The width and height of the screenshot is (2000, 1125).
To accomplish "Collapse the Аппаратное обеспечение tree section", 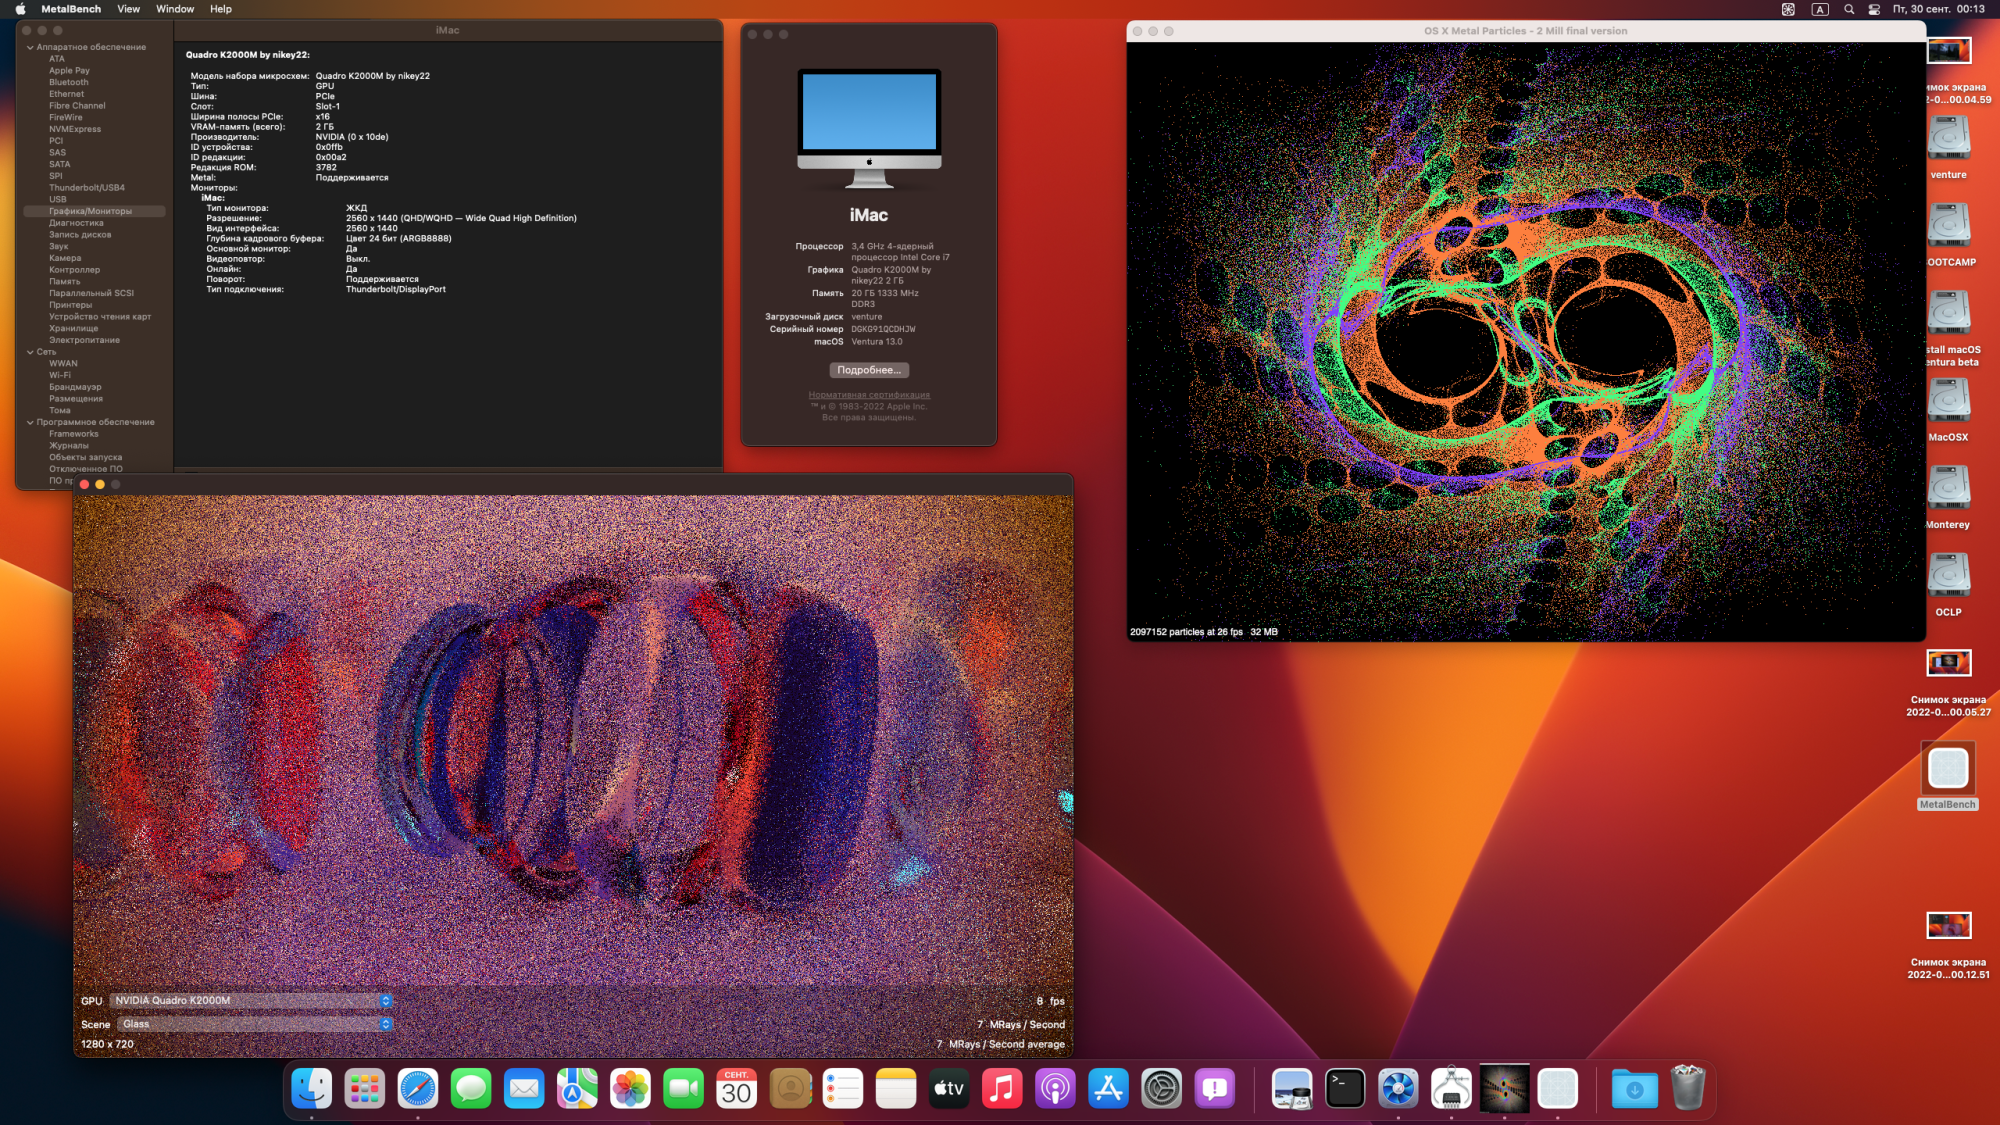I will (30, 47).
